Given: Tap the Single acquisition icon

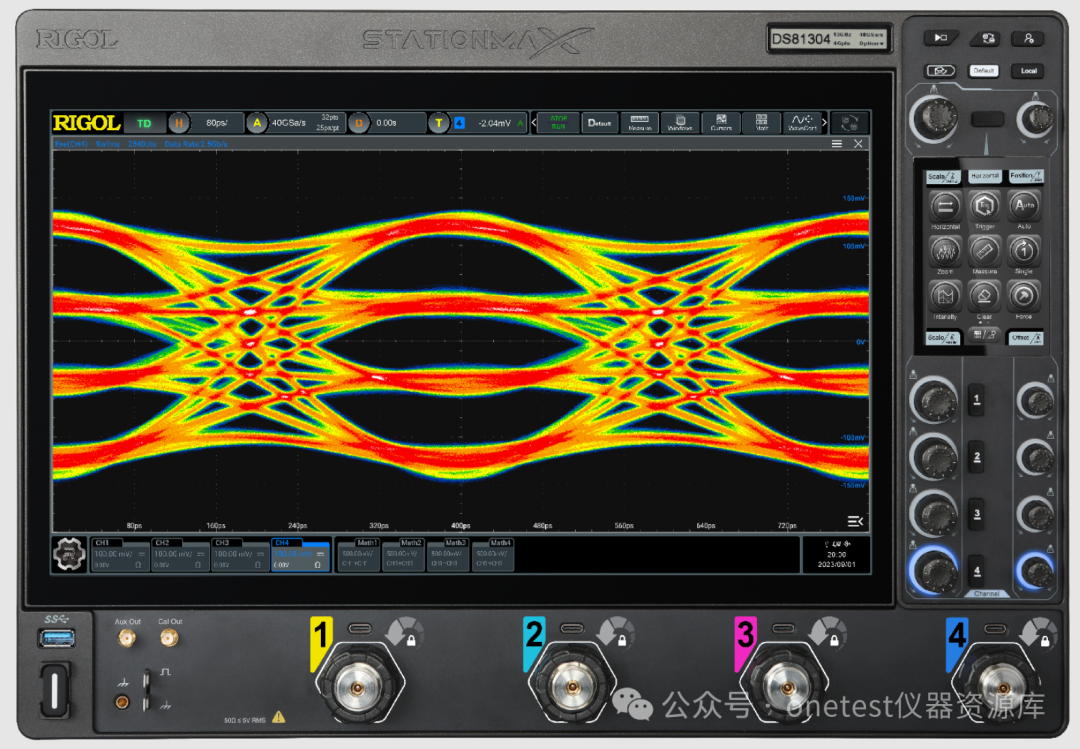Looking at the screenshot, I should (1024, 252).
